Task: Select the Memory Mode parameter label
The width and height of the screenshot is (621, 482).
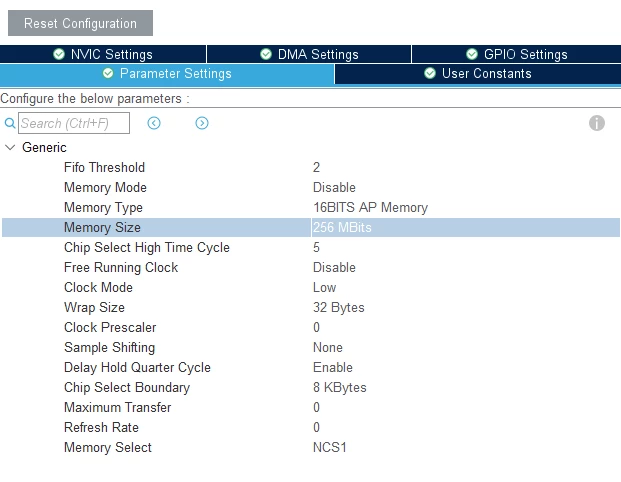Action: pos(105,187)
